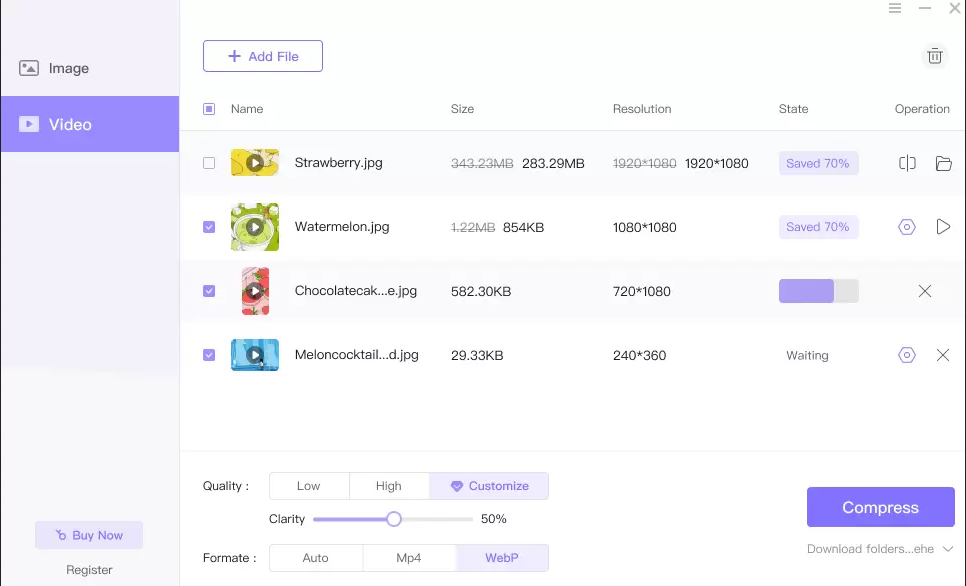Click the Name column header
This screenshot has width=966, height=586.
point(247,109)
